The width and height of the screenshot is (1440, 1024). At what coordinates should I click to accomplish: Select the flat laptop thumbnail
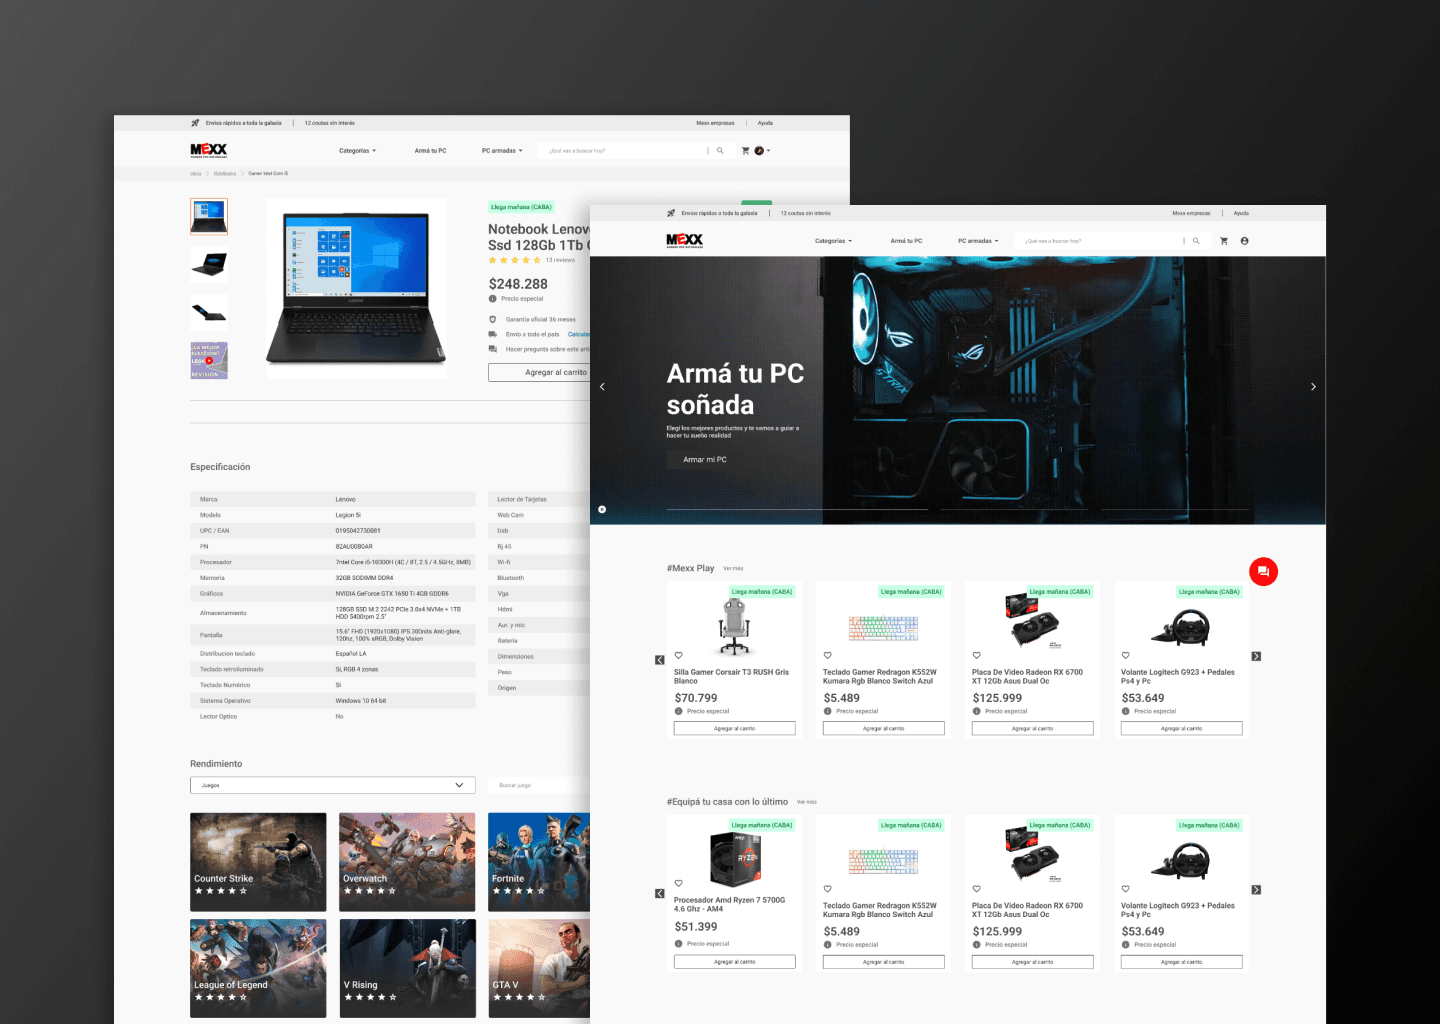point(209,312)
